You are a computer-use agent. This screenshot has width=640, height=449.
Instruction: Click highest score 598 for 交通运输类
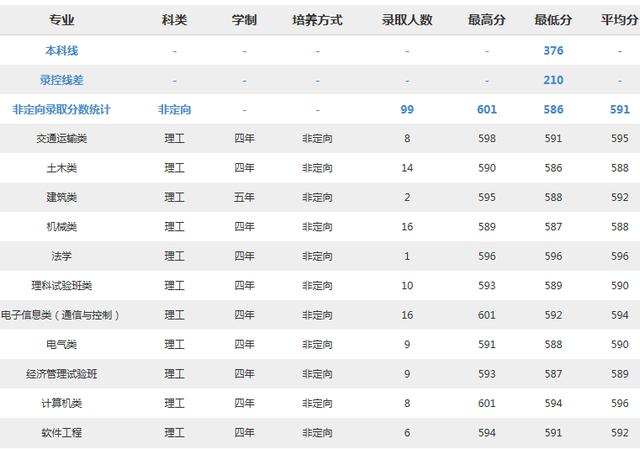487,139
